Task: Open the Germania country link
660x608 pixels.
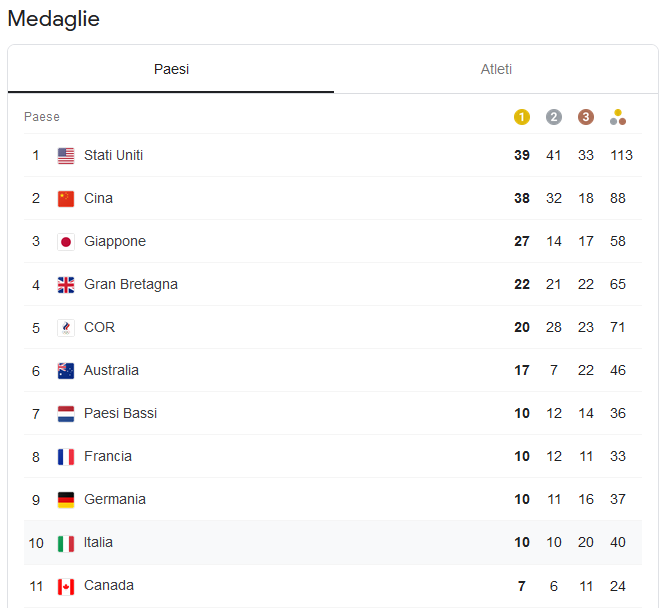Action: (114, 499)
